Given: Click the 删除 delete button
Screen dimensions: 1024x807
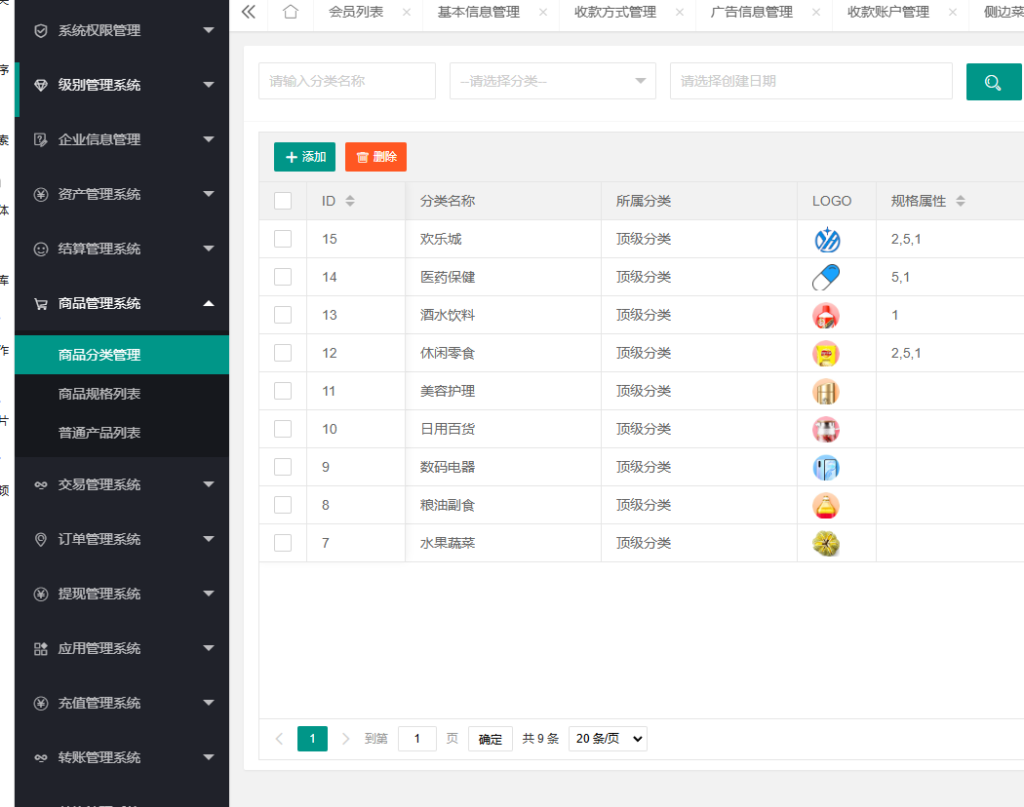Looking at the screenshot, I should [x=375, y=157].
